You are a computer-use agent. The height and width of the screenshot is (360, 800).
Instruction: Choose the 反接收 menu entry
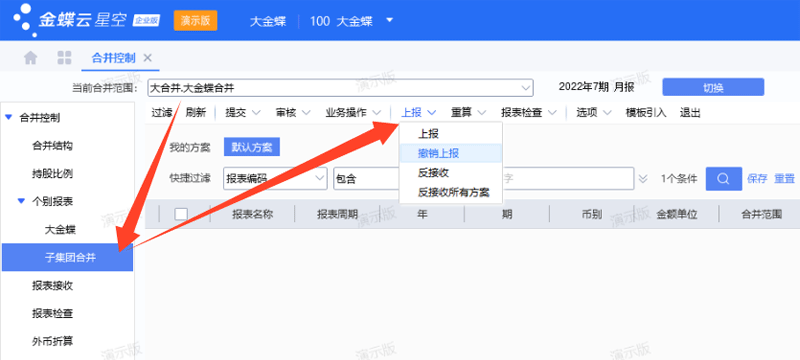[433, 173]
